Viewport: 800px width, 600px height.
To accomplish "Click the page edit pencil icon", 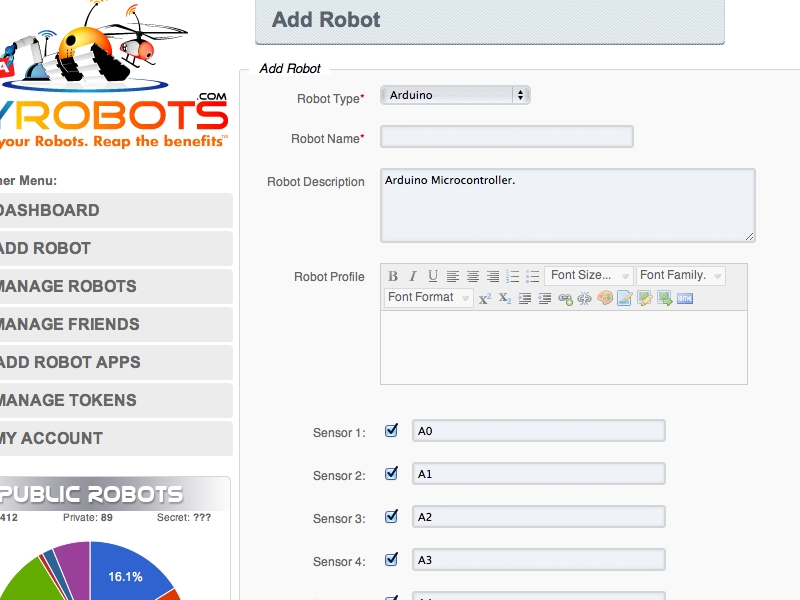I will pos(624,298).
